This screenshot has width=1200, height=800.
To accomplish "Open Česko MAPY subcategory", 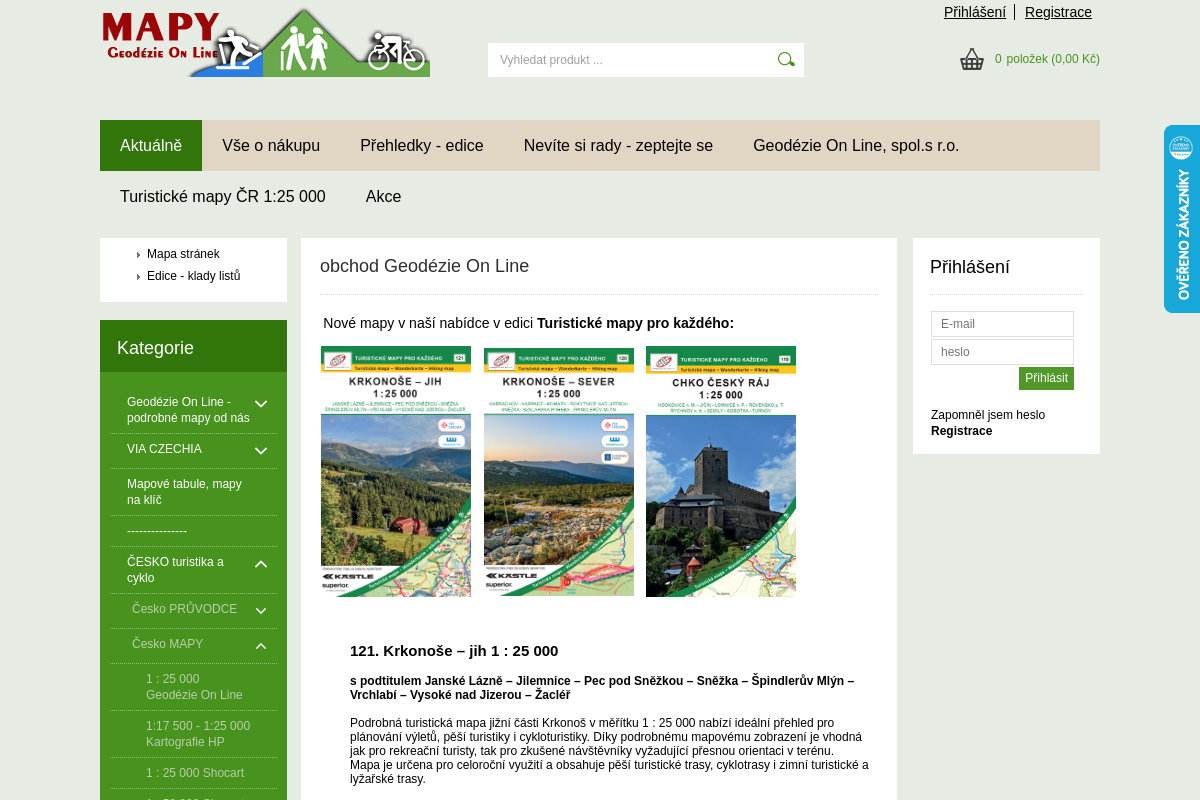I will 167,644.
